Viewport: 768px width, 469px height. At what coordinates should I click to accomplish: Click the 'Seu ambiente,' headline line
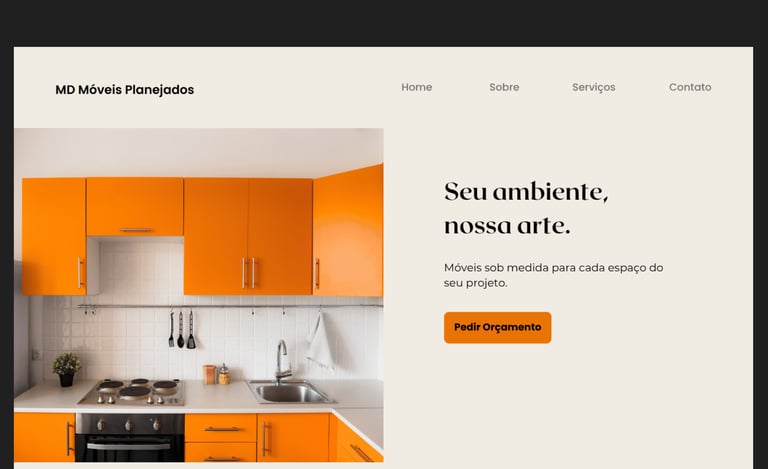pos(526,191)
